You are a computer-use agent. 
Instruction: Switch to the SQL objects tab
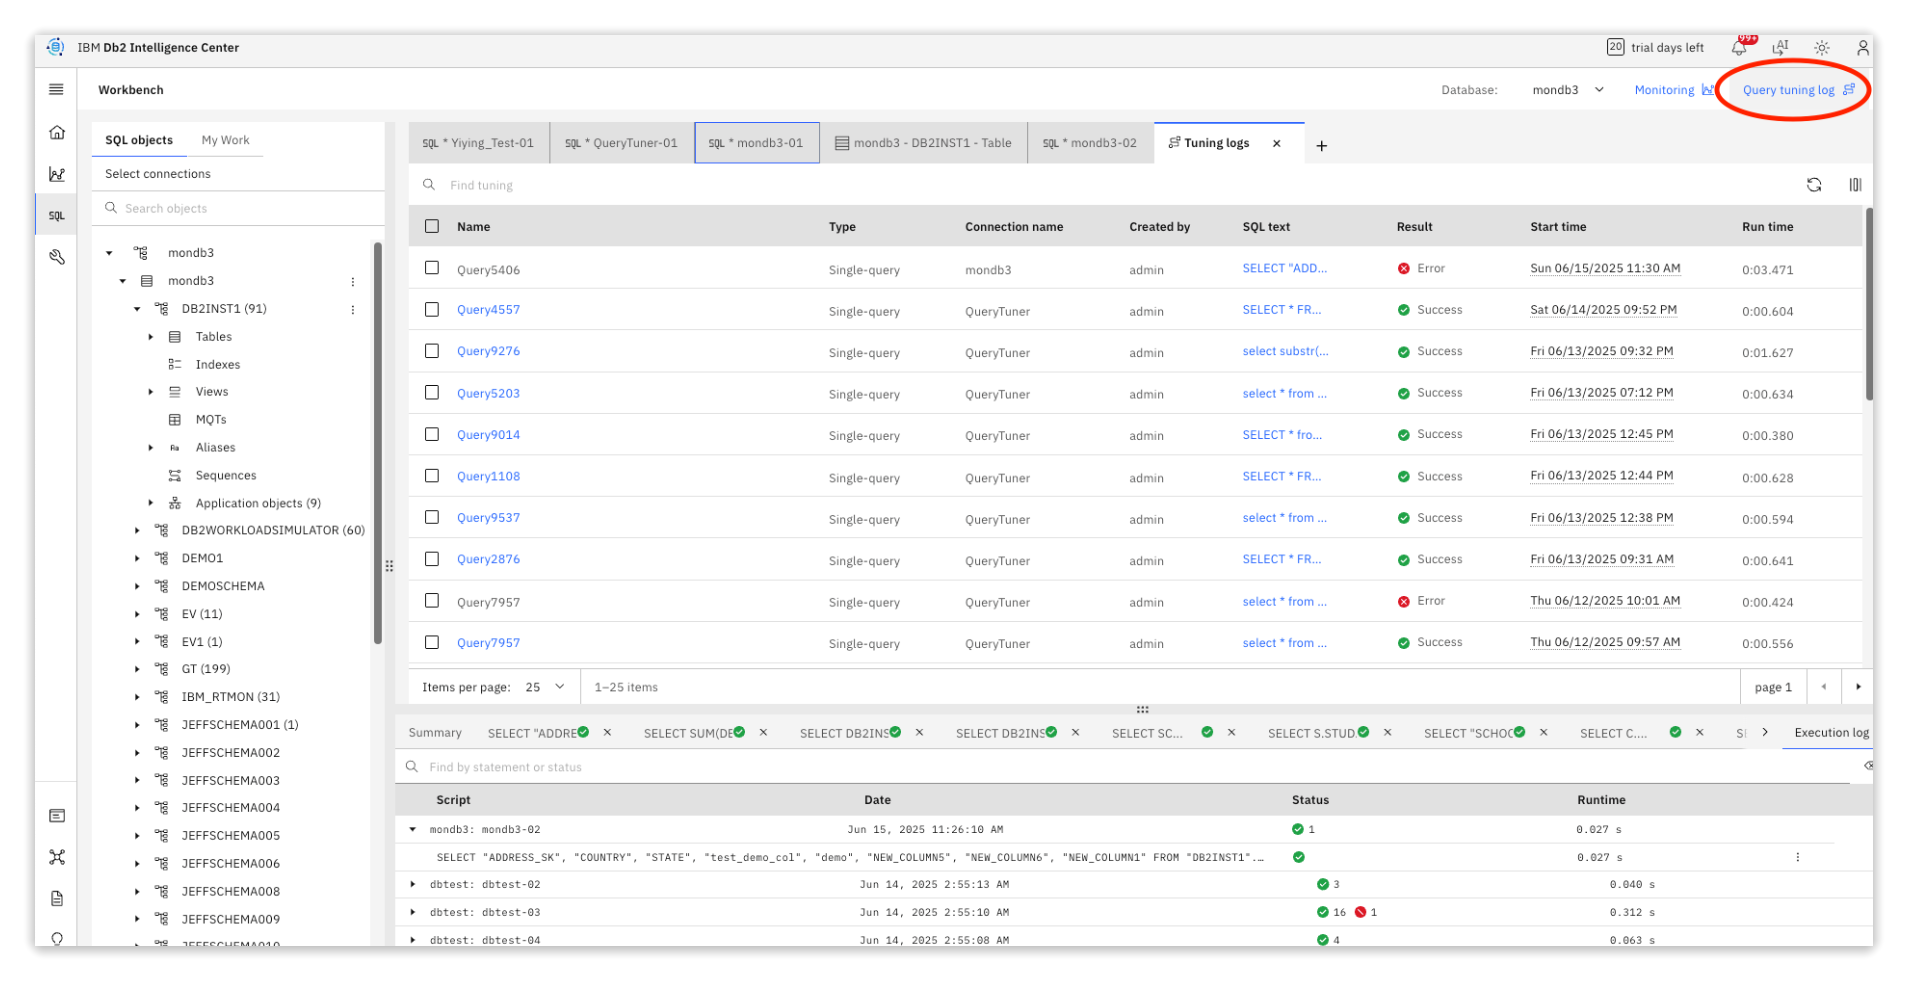tap(139, 140)
